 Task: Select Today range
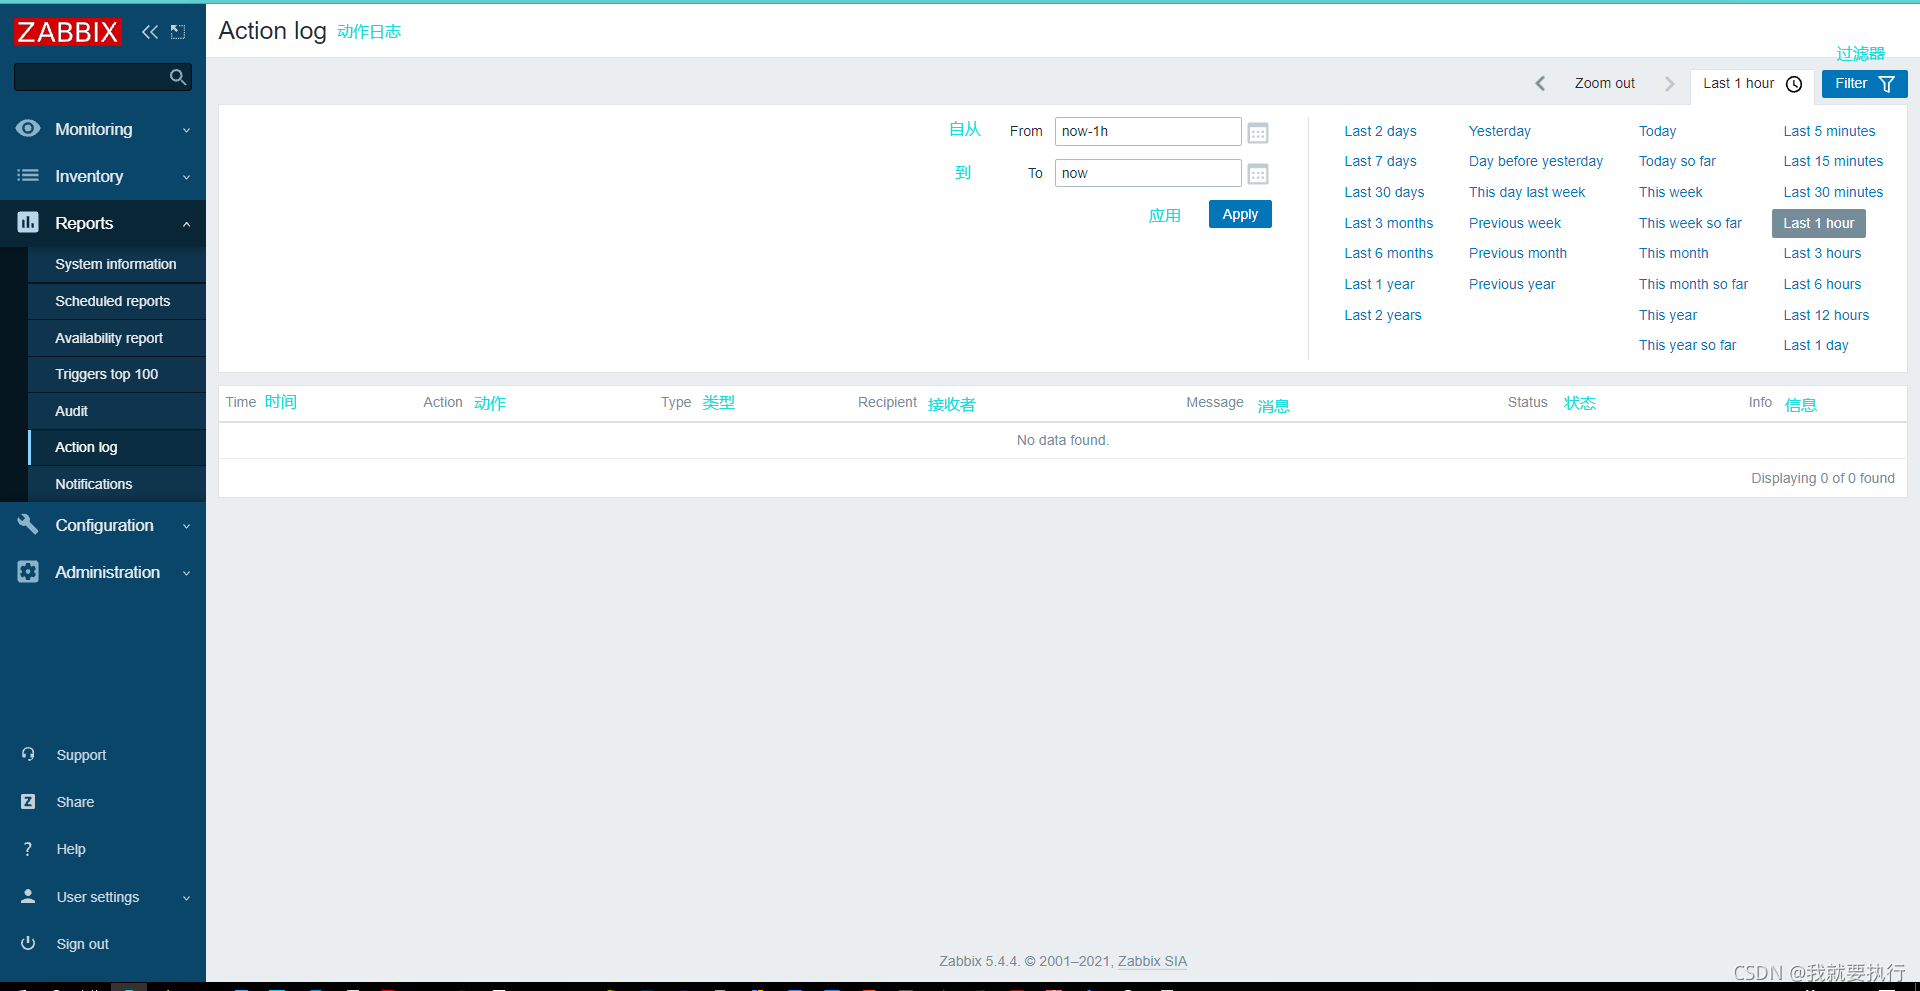(1657, 131)
